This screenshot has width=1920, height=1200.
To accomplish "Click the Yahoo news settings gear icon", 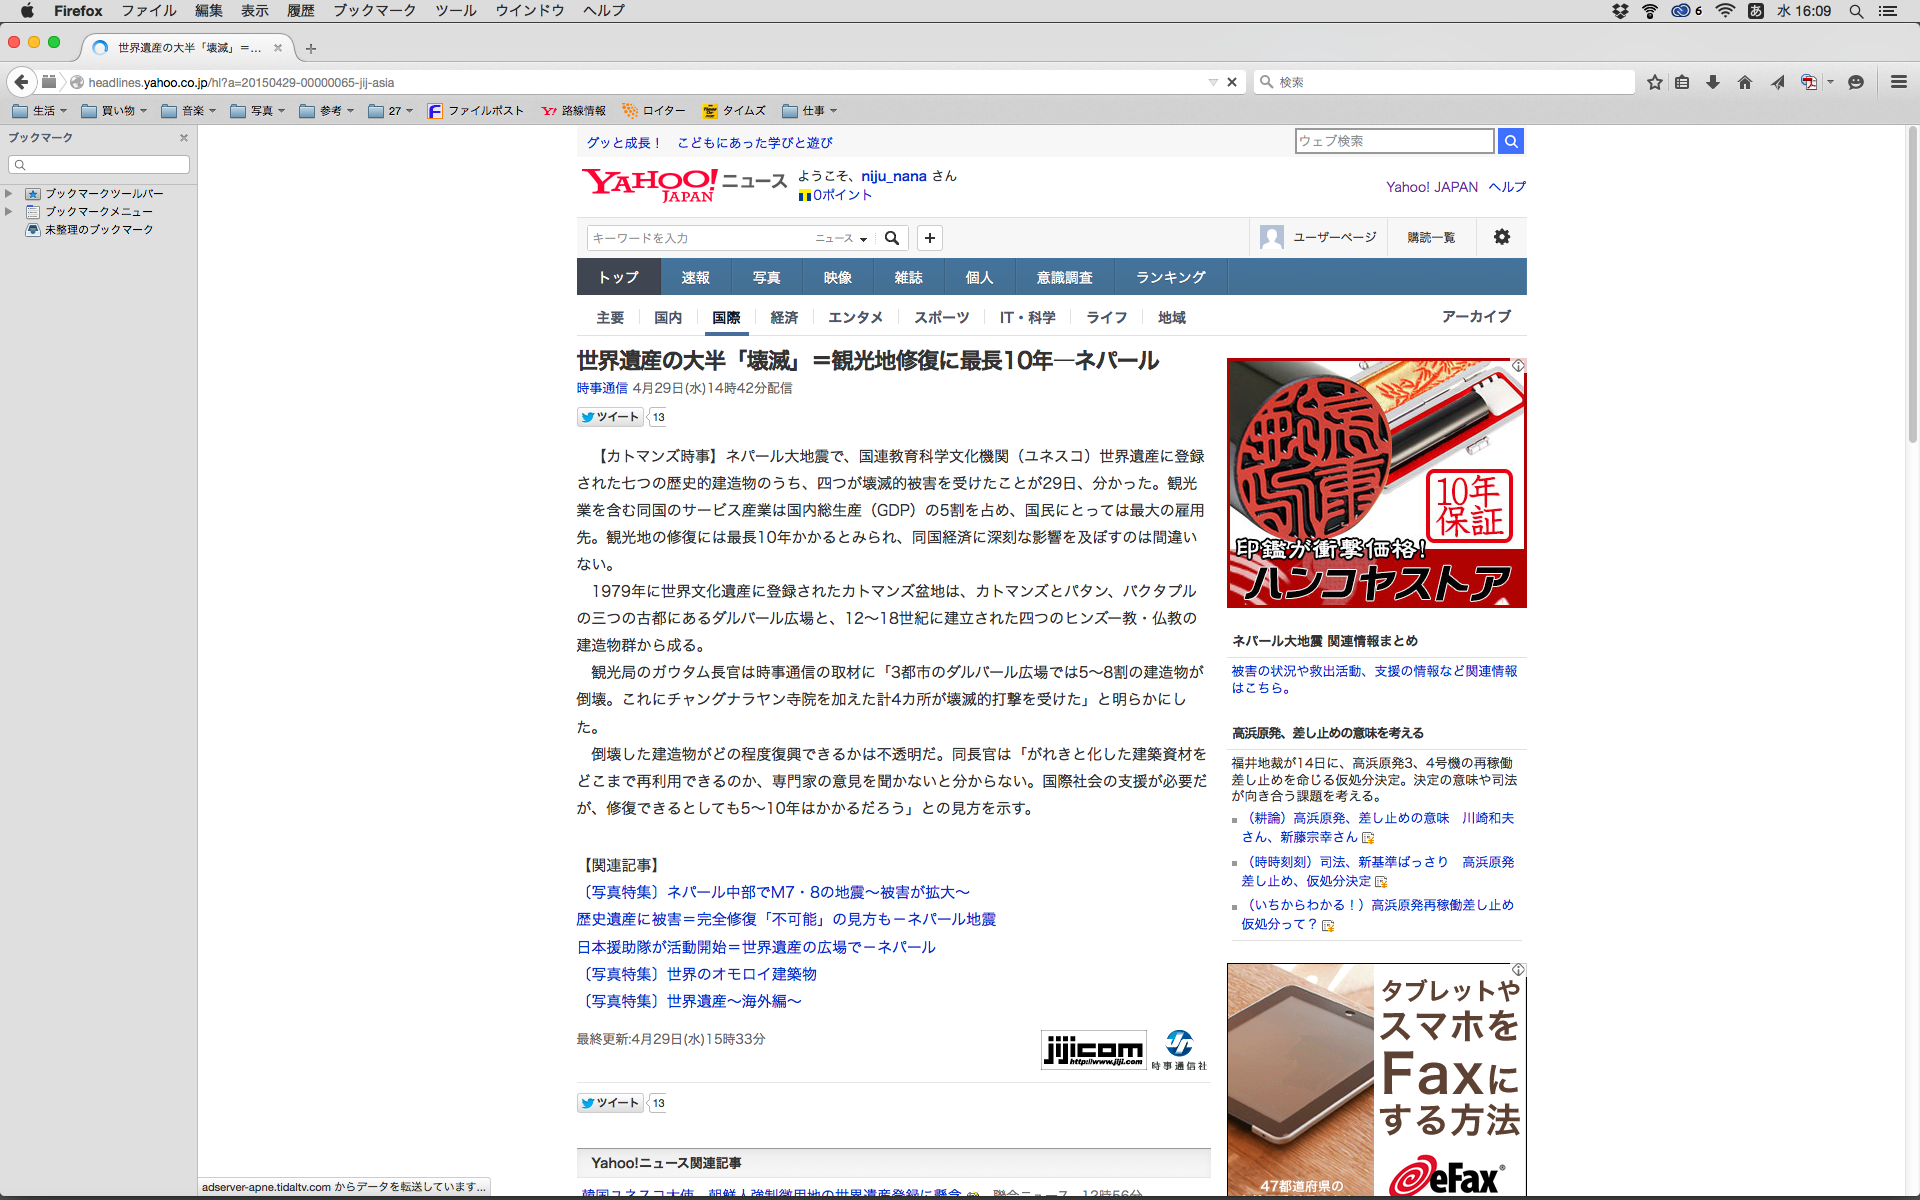I will (x=1501, y=237).
